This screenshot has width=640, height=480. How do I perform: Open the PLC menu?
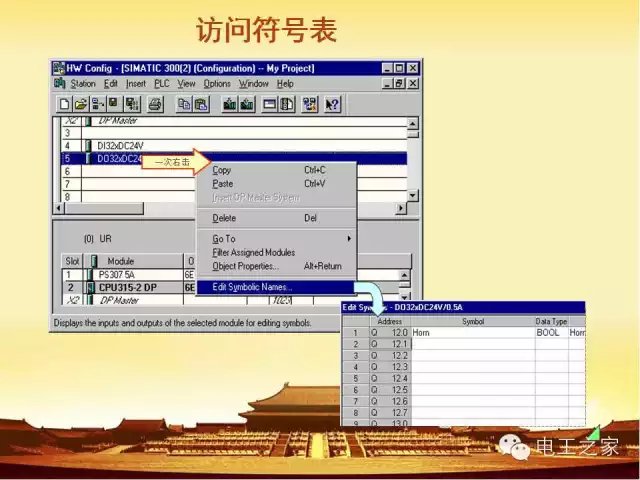(x=162, y=84)
